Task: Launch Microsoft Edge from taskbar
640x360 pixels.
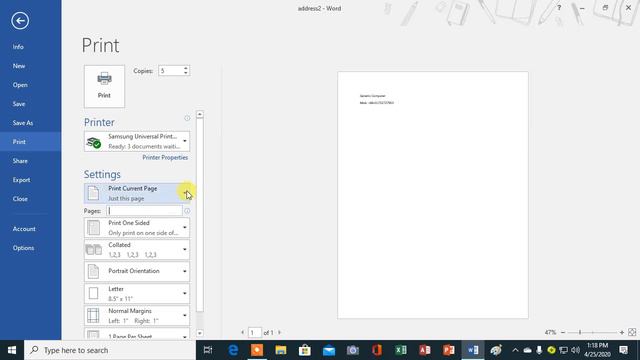Action: (233, 350)
